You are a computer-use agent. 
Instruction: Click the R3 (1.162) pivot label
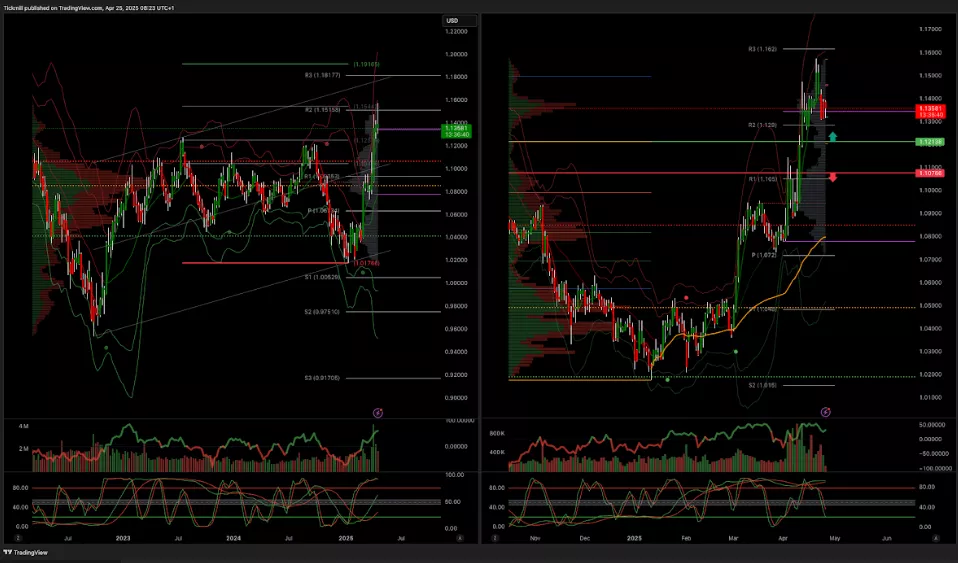(x=765, y=48)
